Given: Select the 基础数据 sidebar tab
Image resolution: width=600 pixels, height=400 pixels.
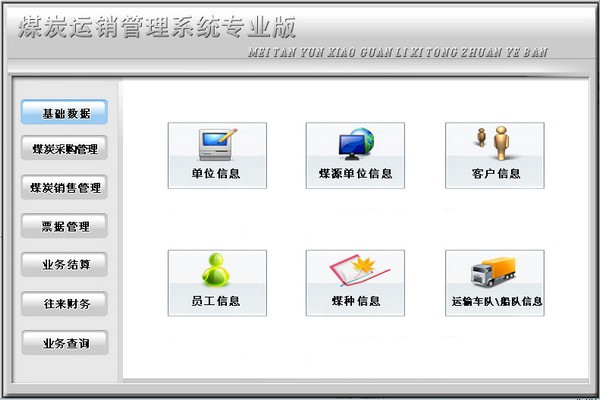Looking at the screenshot, I should (x=64, y=112).
